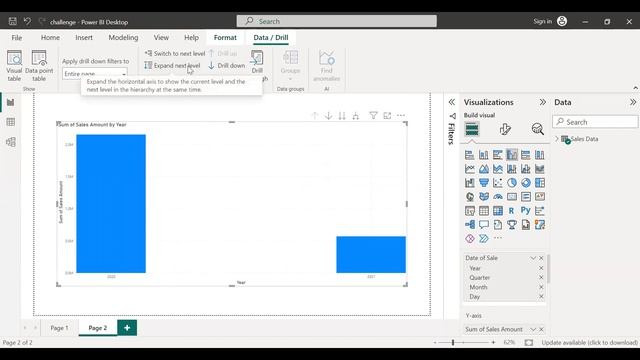Click in Data pane search box
640x360 pixels.
click(x=596, y=122)
